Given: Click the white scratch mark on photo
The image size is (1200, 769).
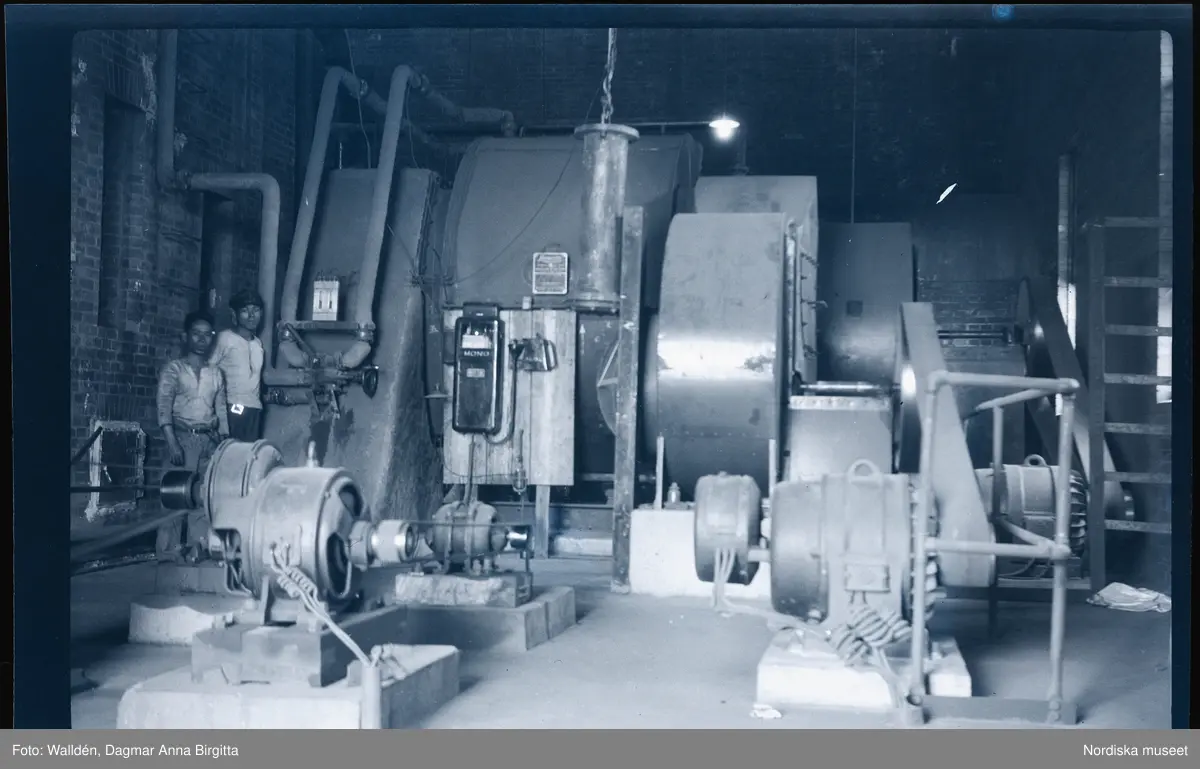Looking at the screenshot, I should 946,193.
